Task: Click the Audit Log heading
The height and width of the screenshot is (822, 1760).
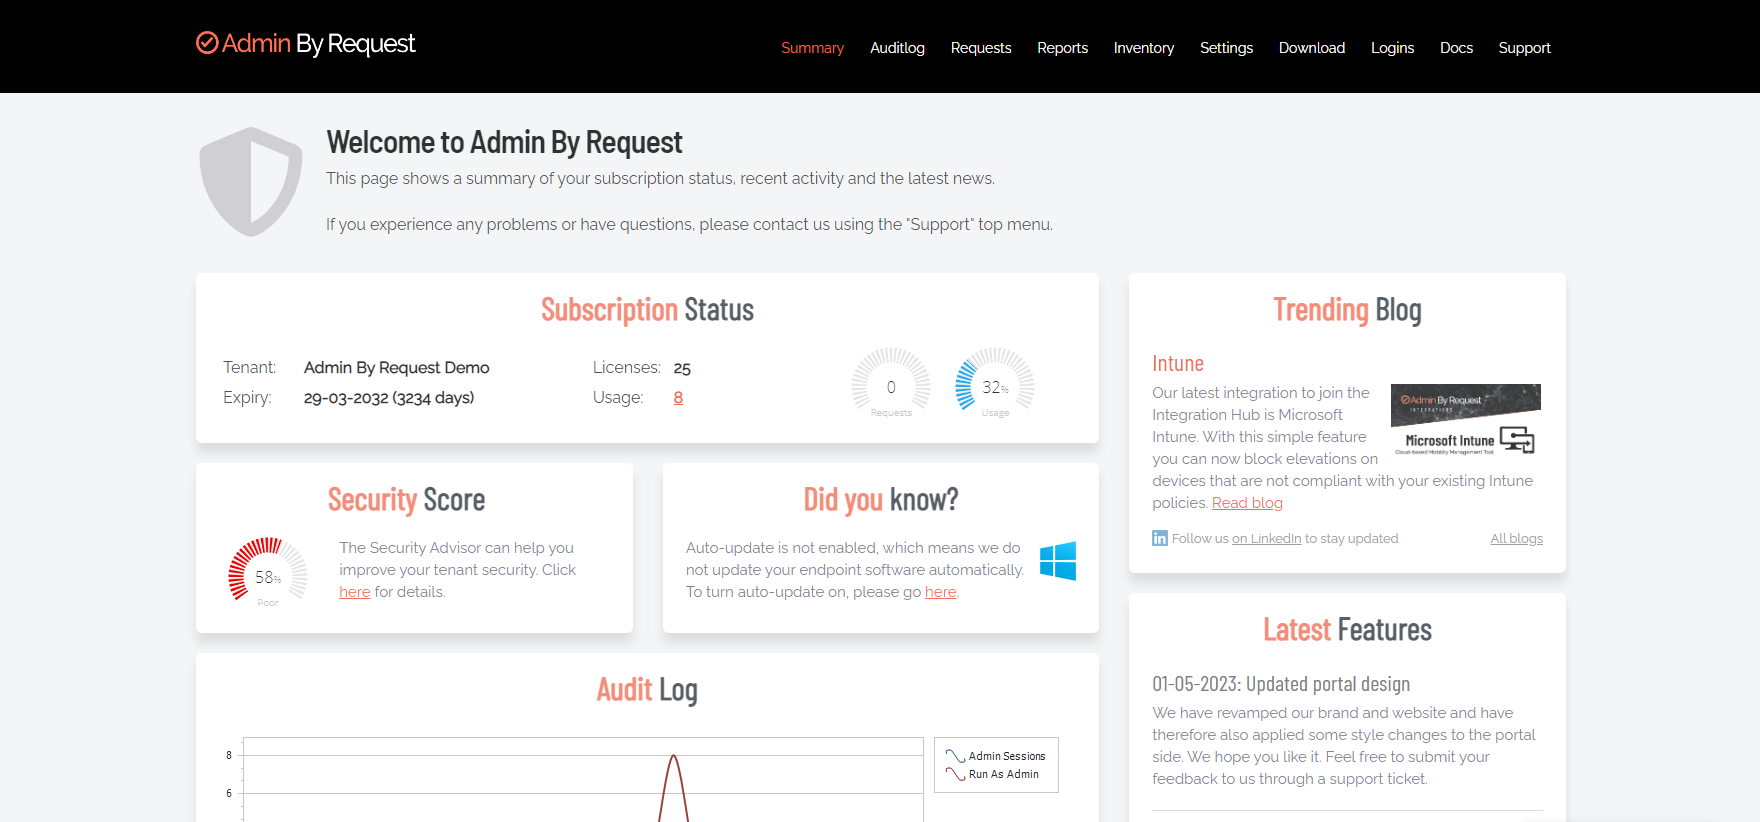Action: tap(647, 690)
